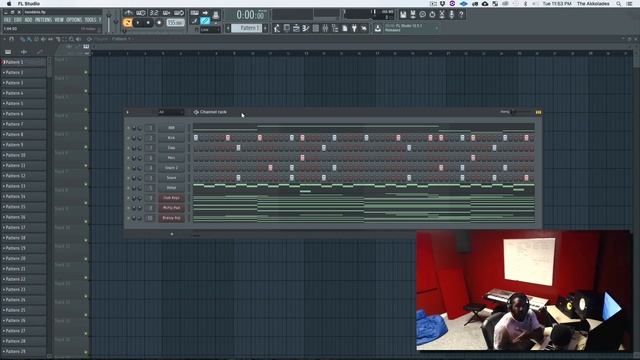
Task: Click the highlighted blue link icon
Action: (205, 21)
